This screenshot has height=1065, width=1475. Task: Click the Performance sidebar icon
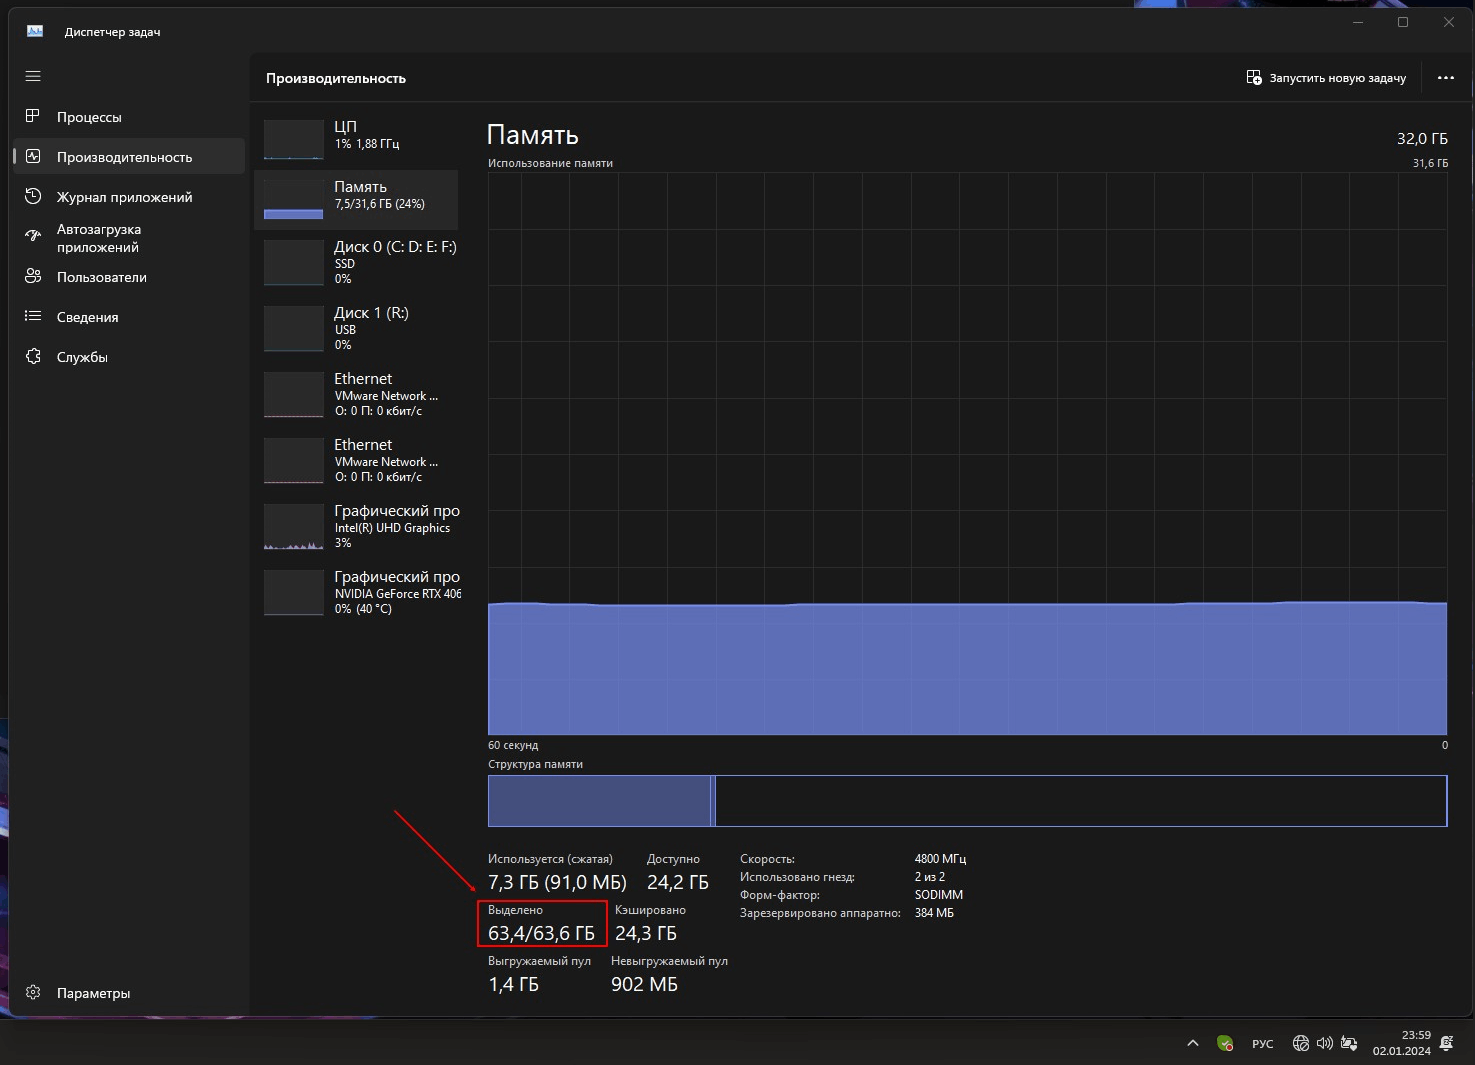click(x=33, y=156)
